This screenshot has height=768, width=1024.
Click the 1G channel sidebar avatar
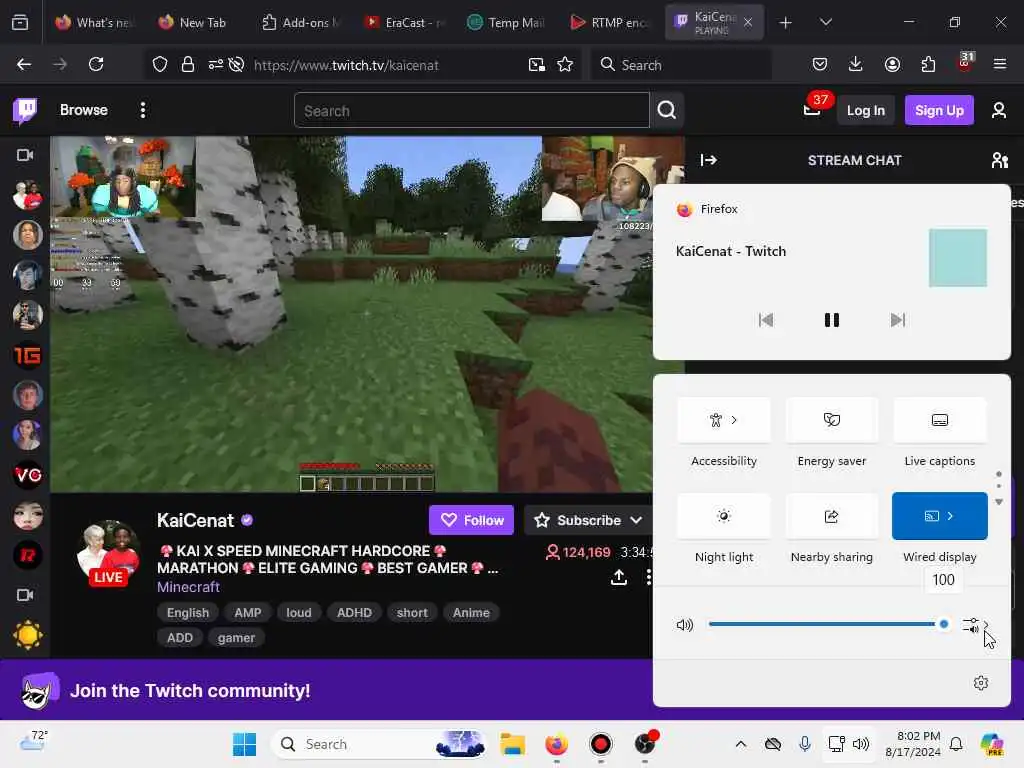point(27,355)
